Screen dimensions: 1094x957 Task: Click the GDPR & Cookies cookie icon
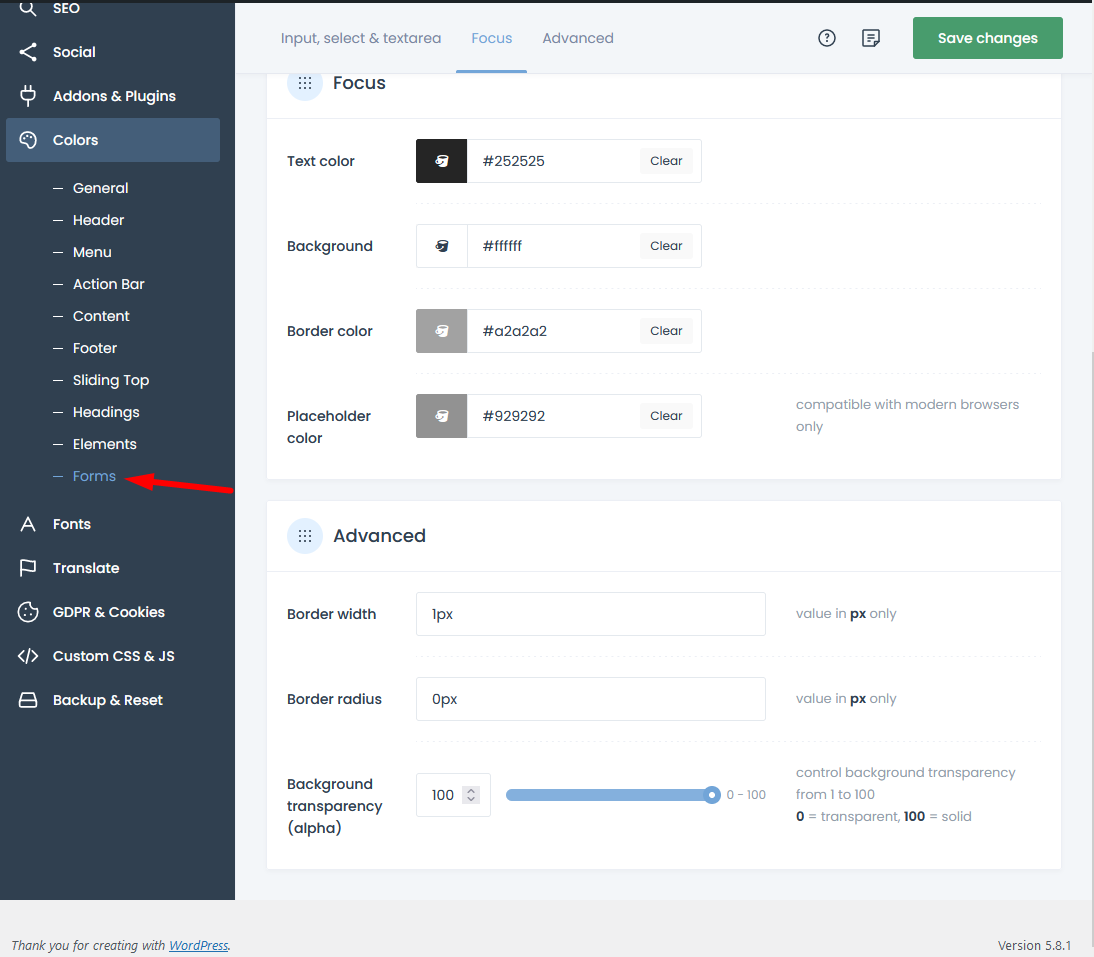28,612
